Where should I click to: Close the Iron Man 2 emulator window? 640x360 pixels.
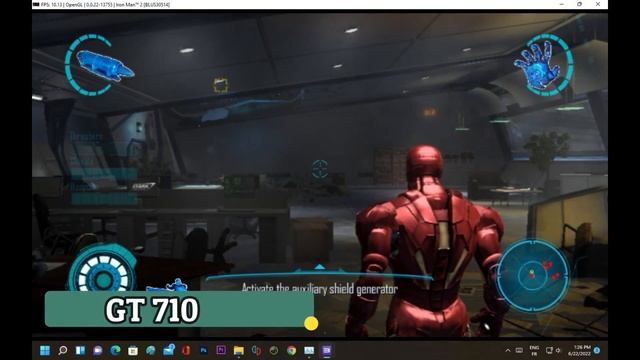tap(598, 4)
